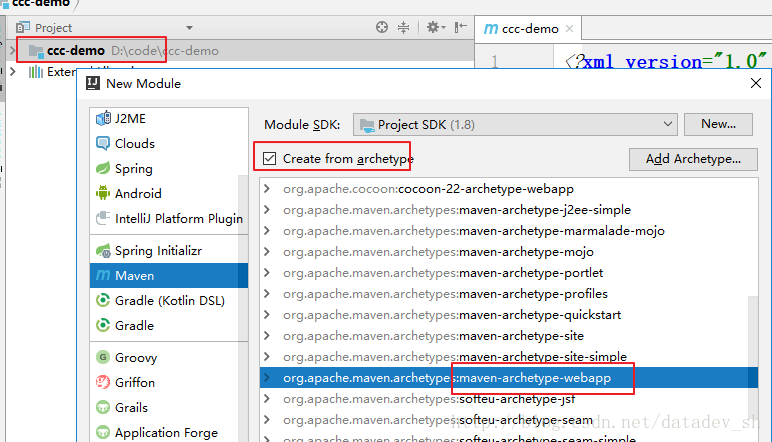Select IntelliJ Platform Plugin icon
The image size is (772, 442).
pos(103,218)
